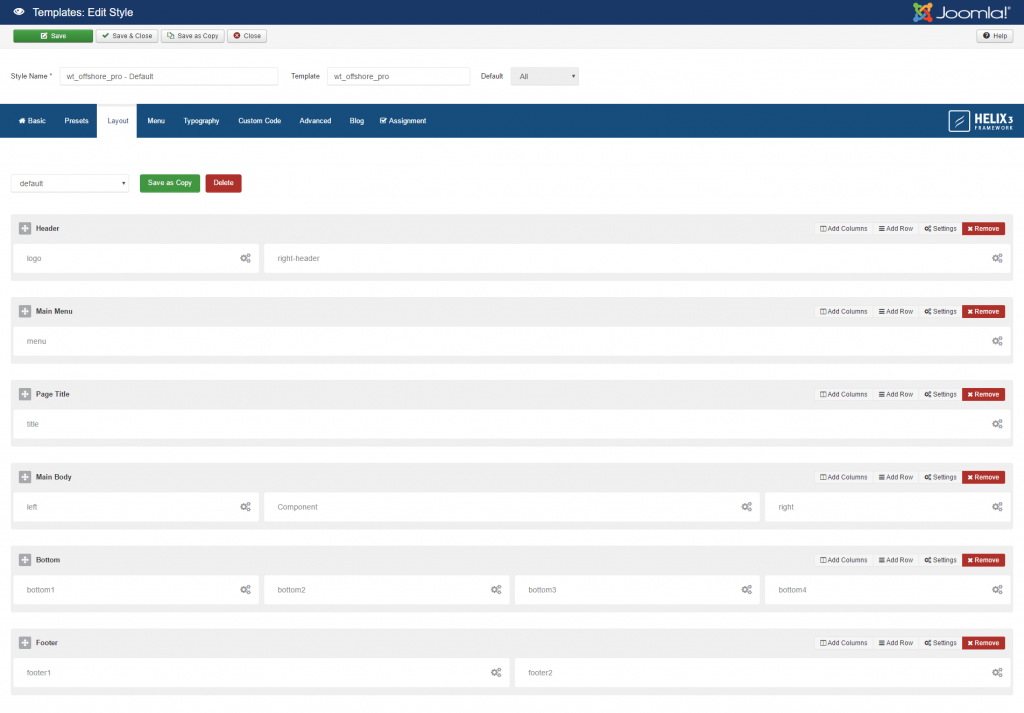Open the default layout selector dropdown

[x=69, y=183]
